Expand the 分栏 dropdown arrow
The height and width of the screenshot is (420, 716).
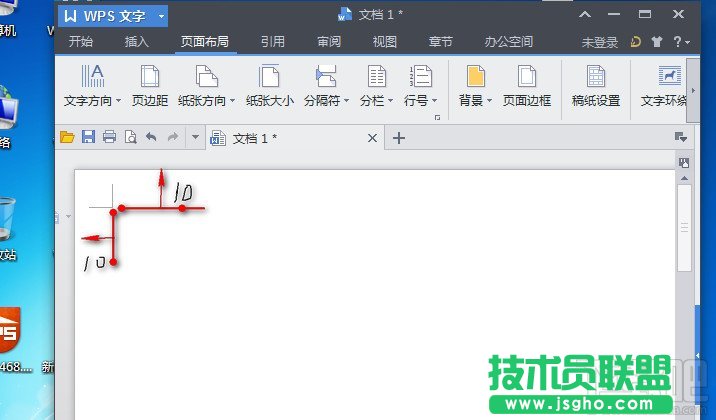pyautogui.click(x=390, y=100)
